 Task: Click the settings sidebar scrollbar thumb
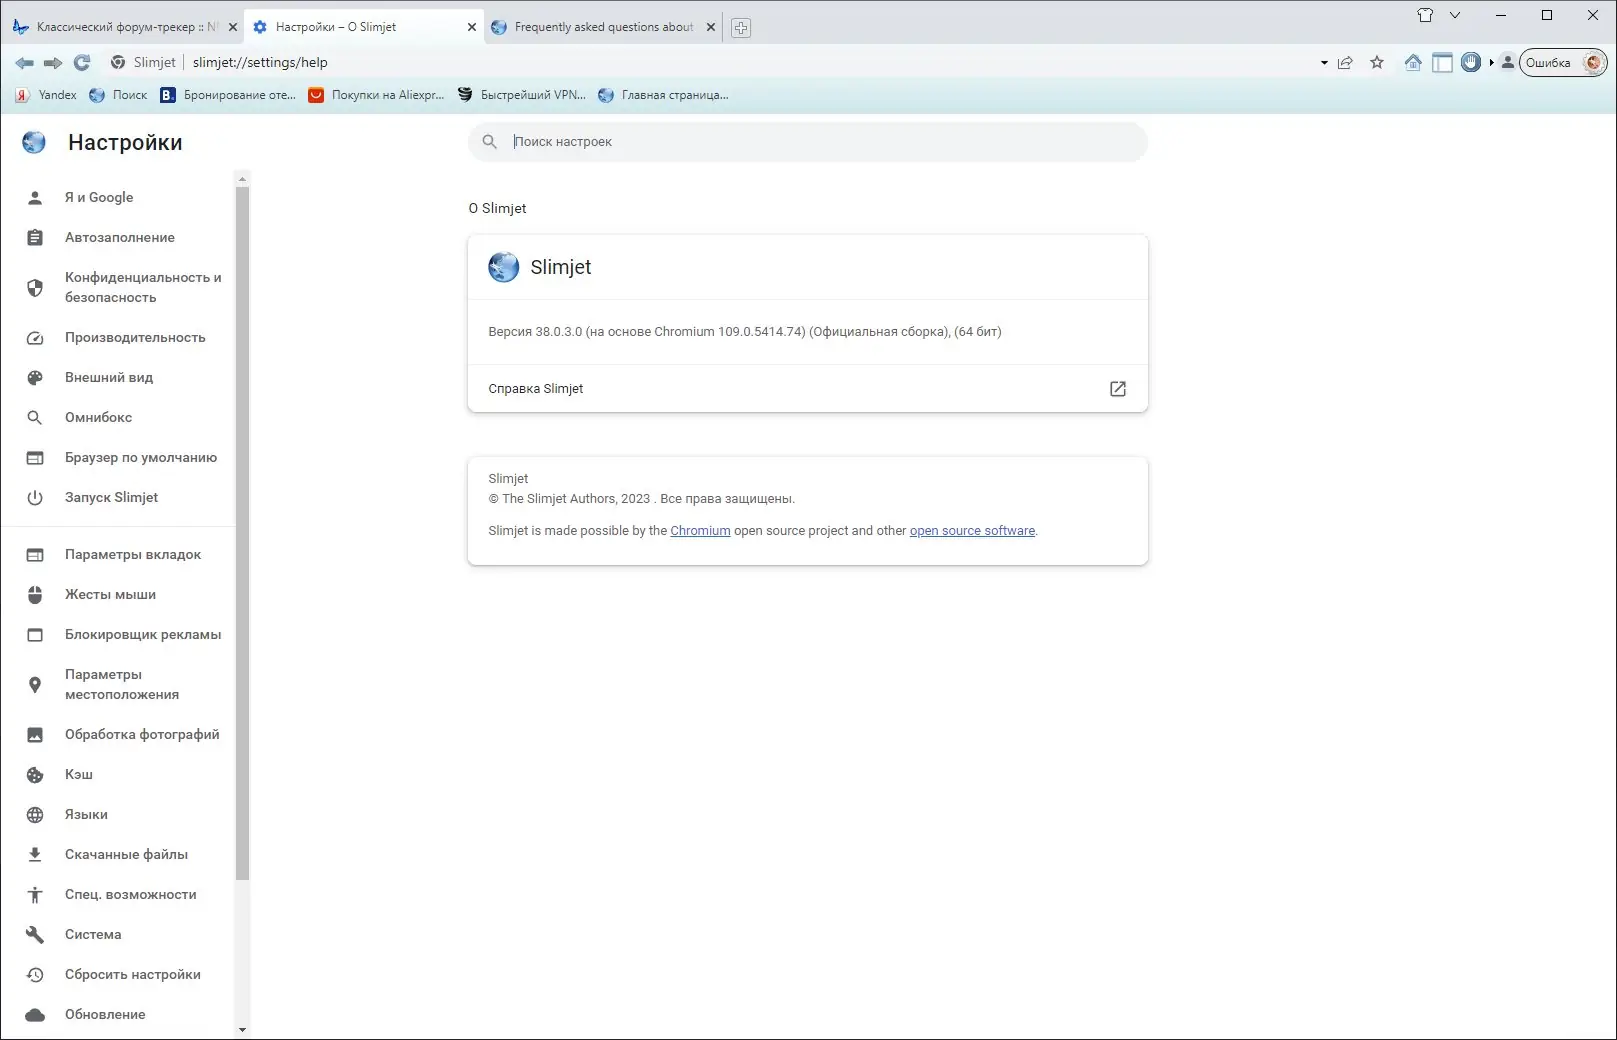pos(242,532)
